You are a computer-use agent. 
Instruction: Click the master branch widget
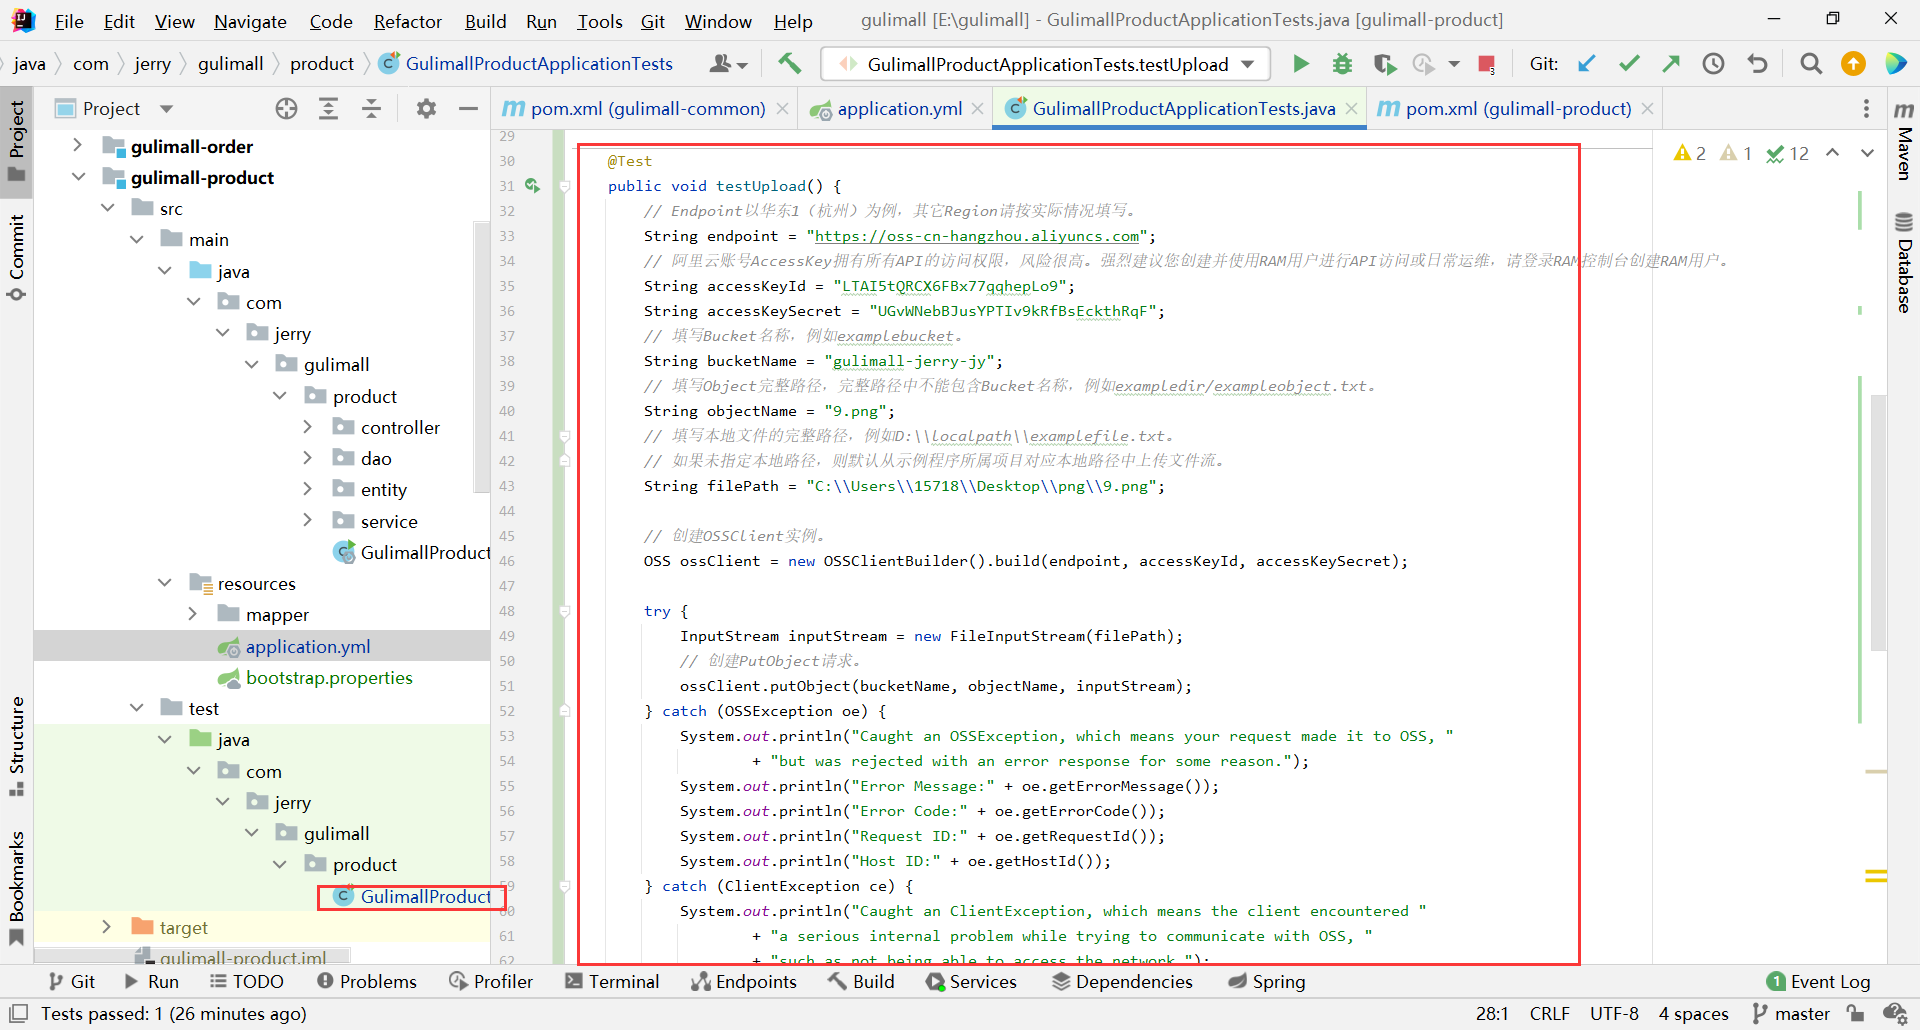[x=1790, y=1014]
